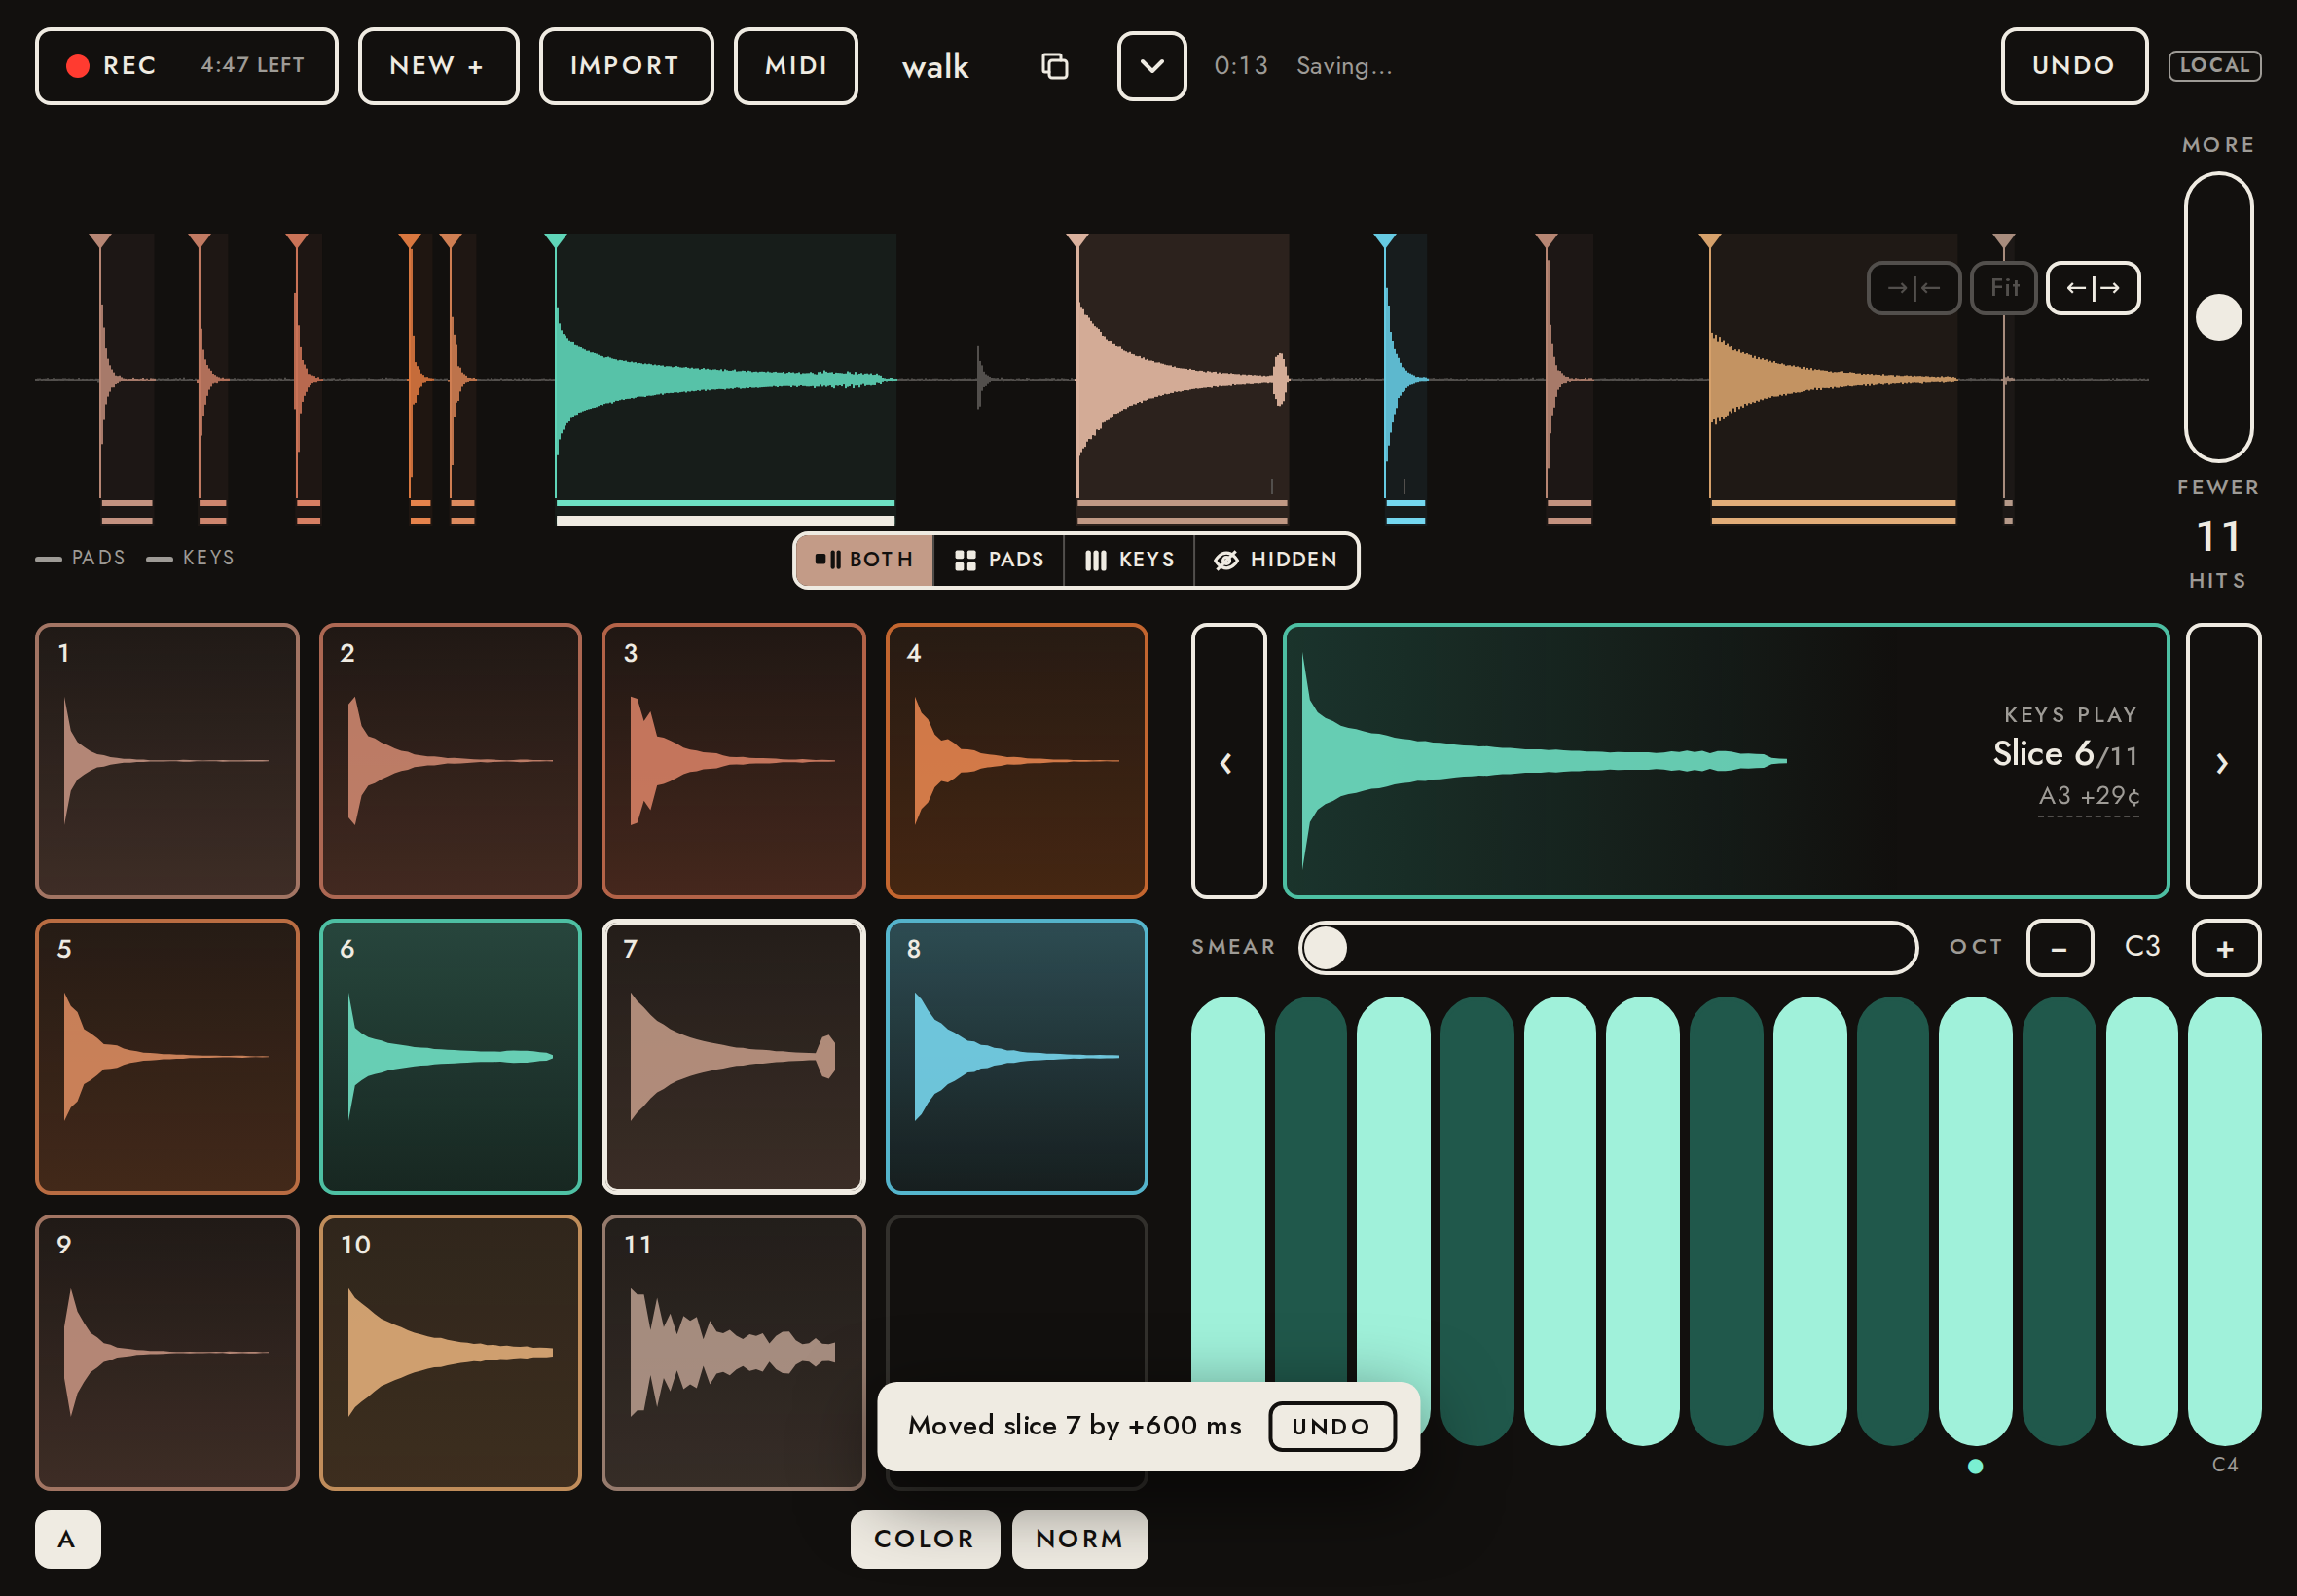Click the IMPORT button
The height and width of the screenshot is (1596, 2297).
626,66
